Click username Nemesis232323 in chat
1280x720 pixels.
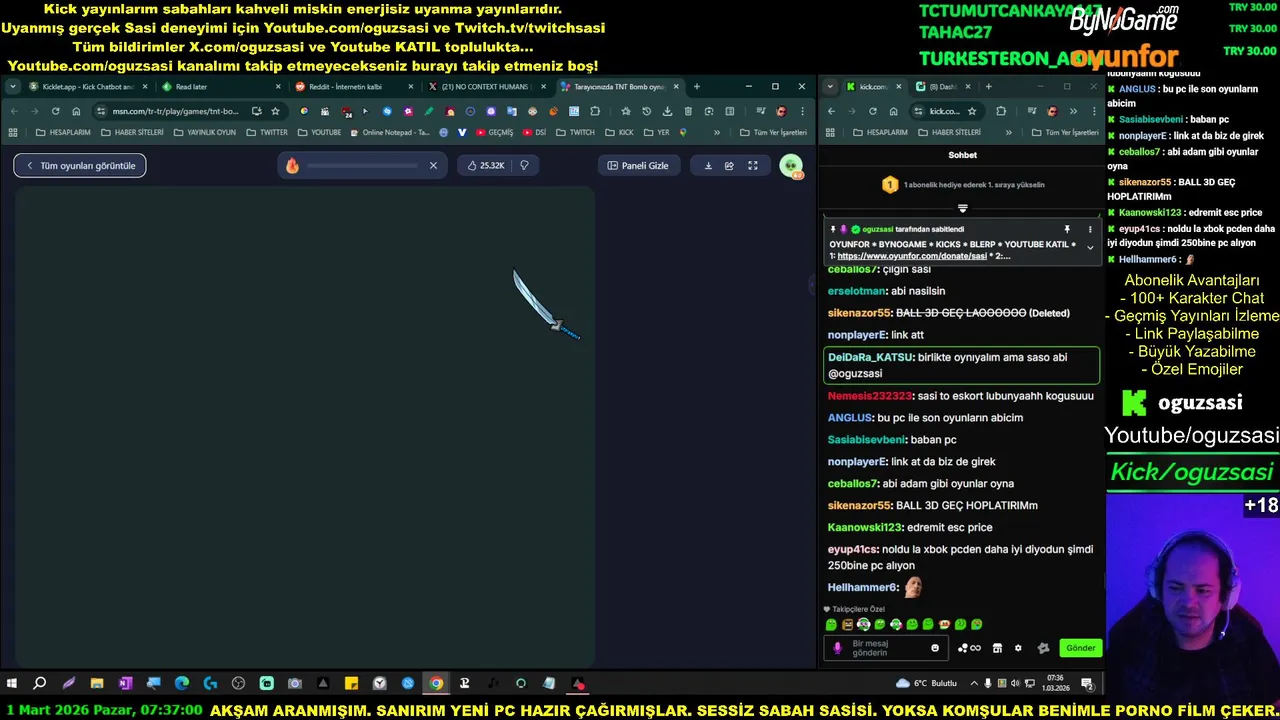(x=870, y=396)
